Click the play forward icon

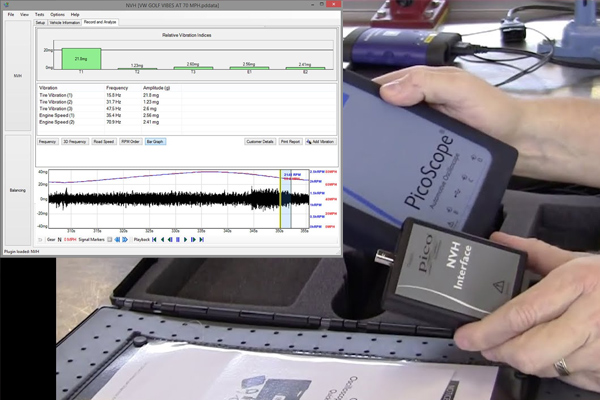click(184, 240)
